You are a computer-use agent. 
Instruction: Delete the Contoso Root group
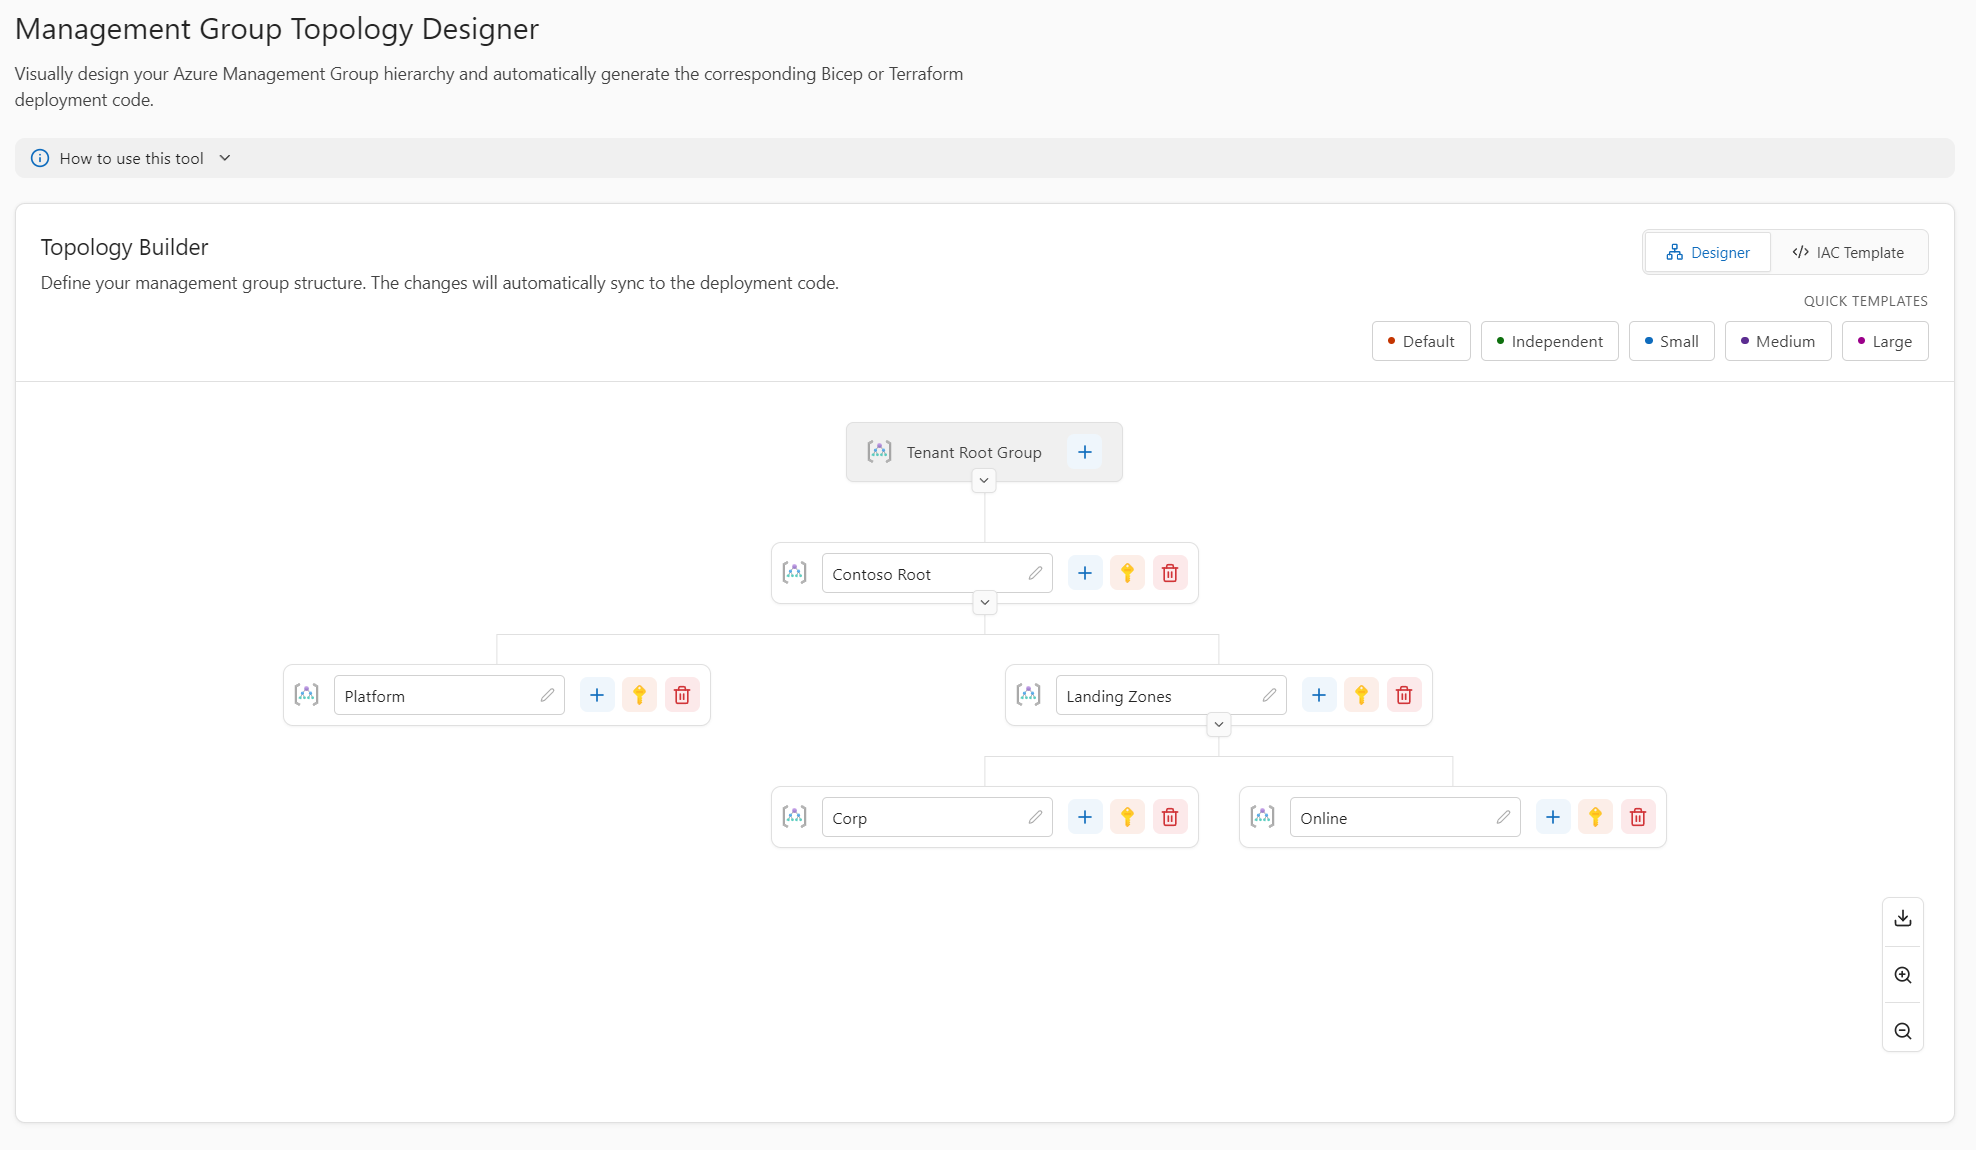click(x=1170, y=574)
